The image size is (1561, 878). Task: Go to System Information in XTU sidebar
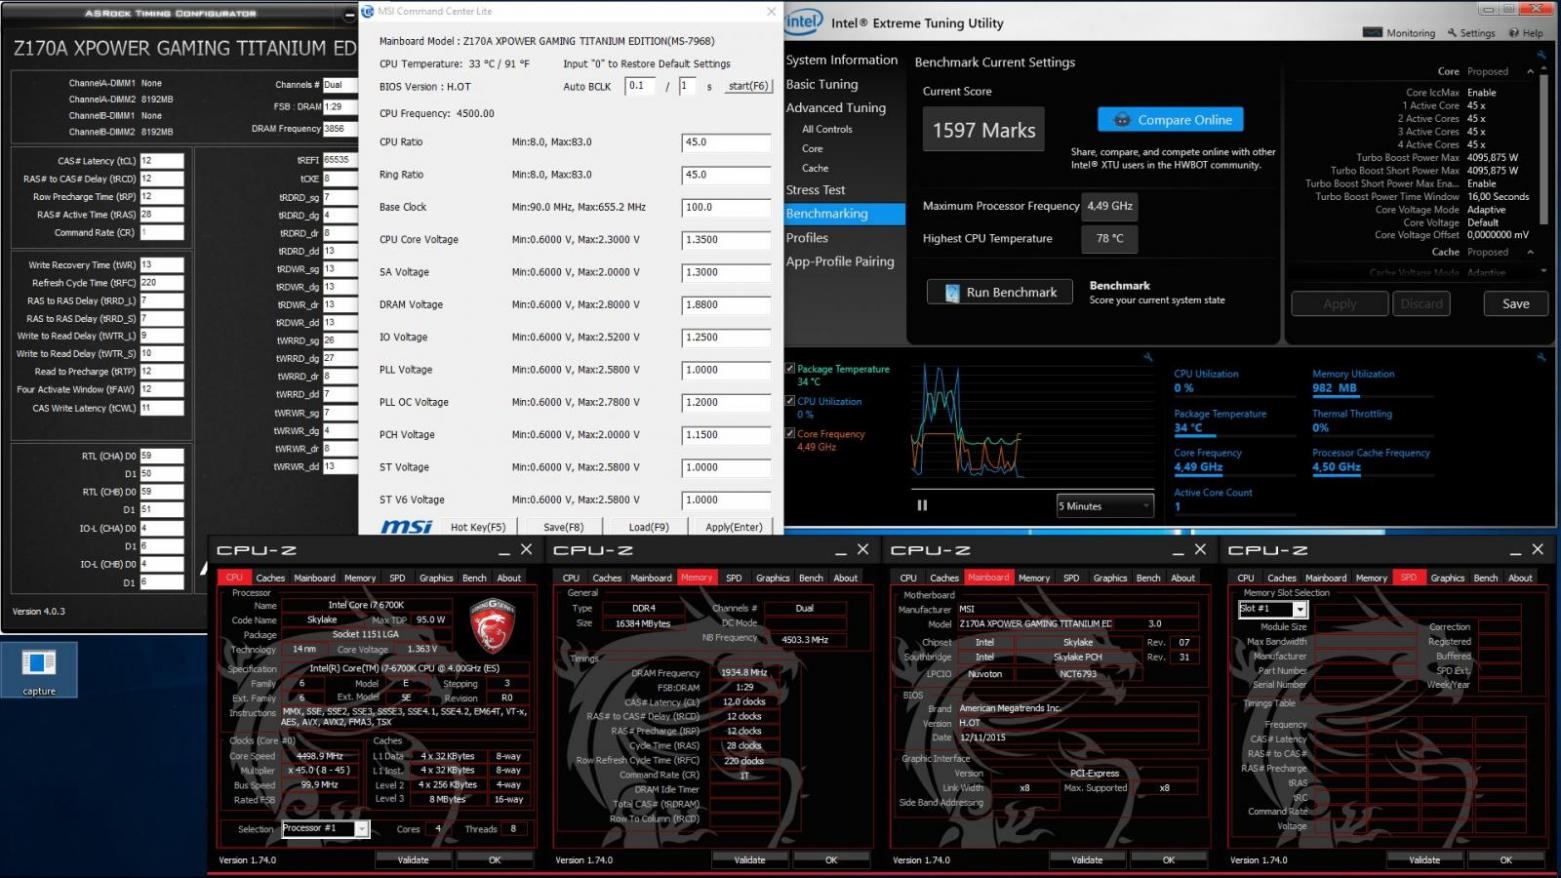point(842,60)
